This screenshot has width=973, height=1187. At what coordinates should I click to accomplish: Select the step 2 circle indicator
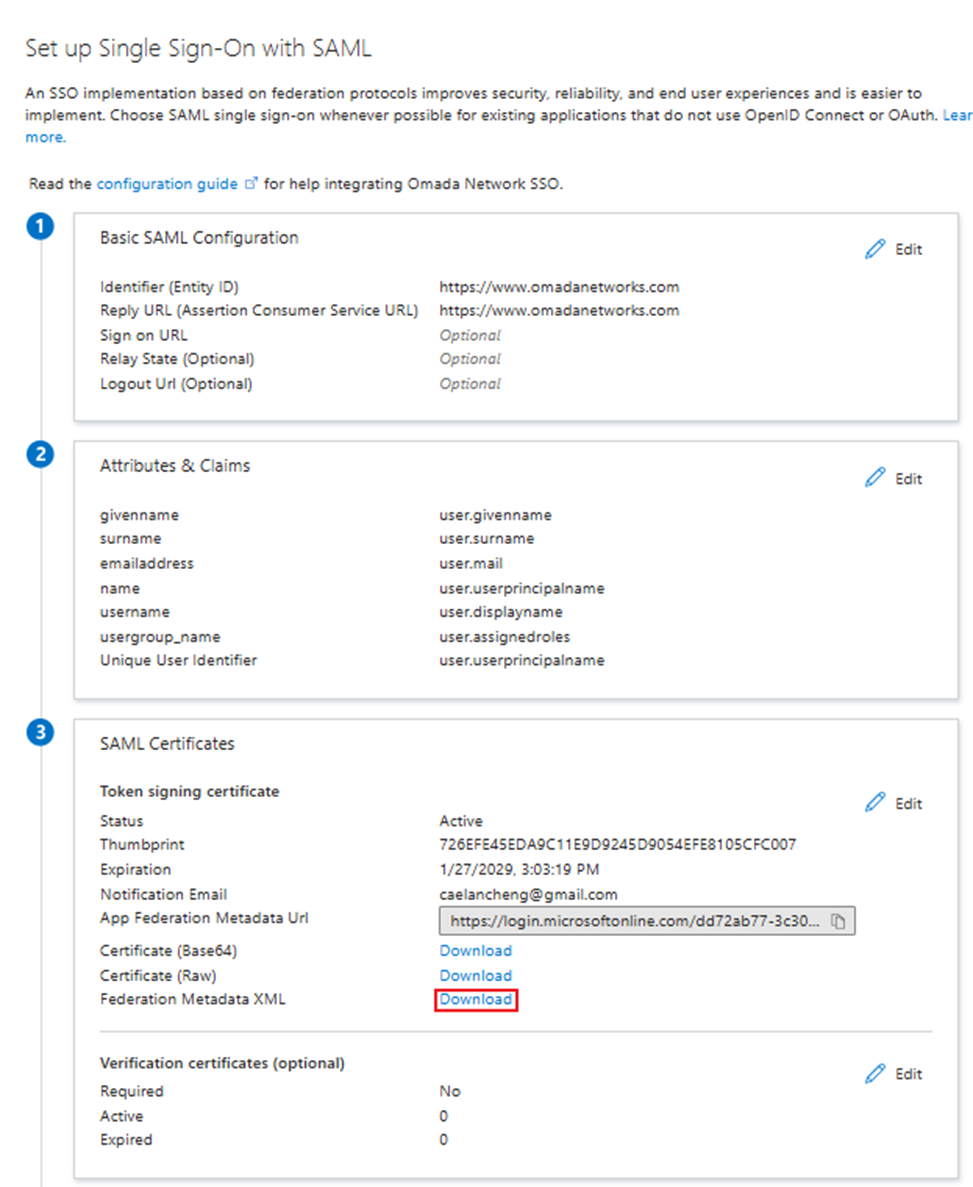[x=40, y=455]
